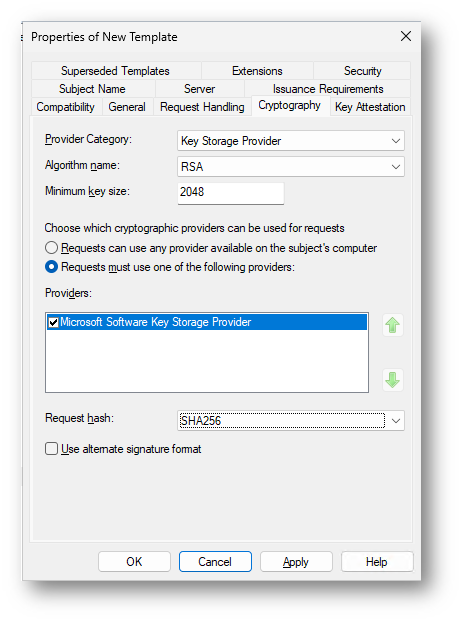The height and width of the screenshot is (623, 463).
Task: Select the Extensions tab
Action: [257, 71]
